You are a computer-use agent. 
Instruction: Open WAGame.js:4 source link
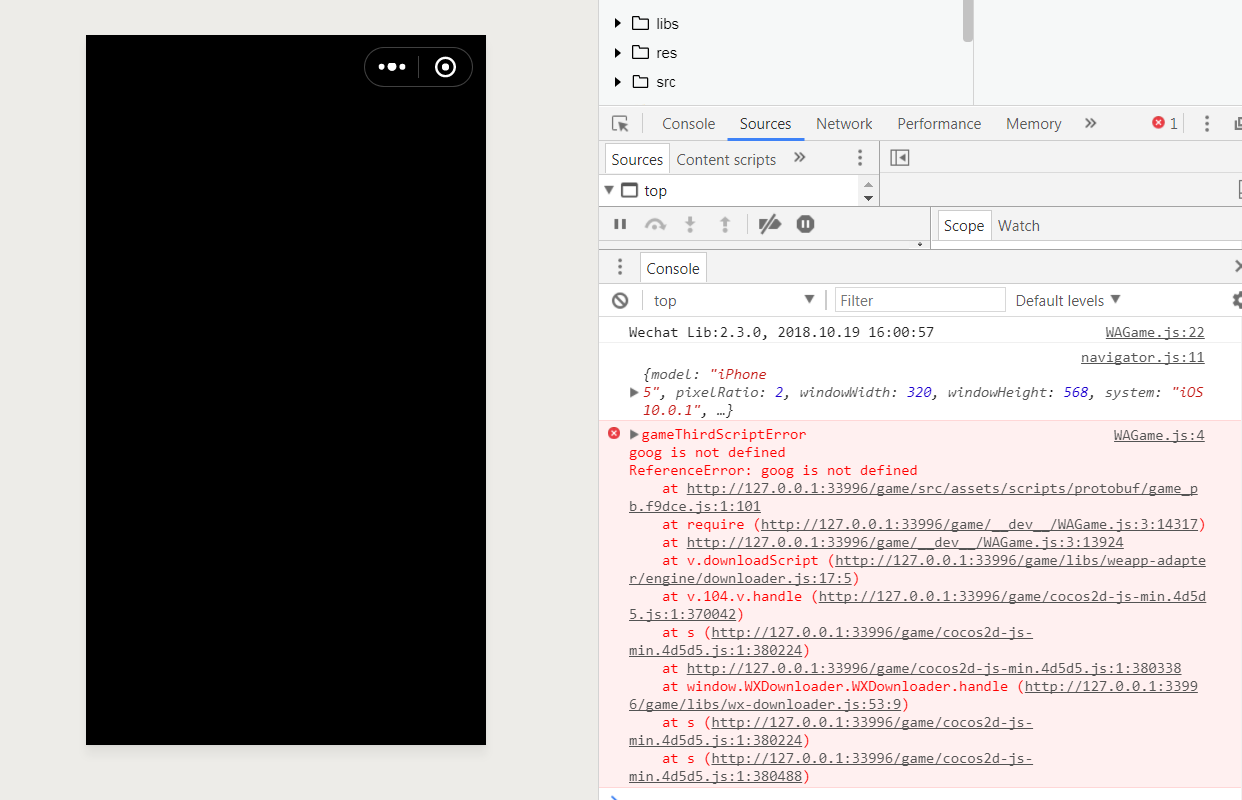click(1159, 435)
